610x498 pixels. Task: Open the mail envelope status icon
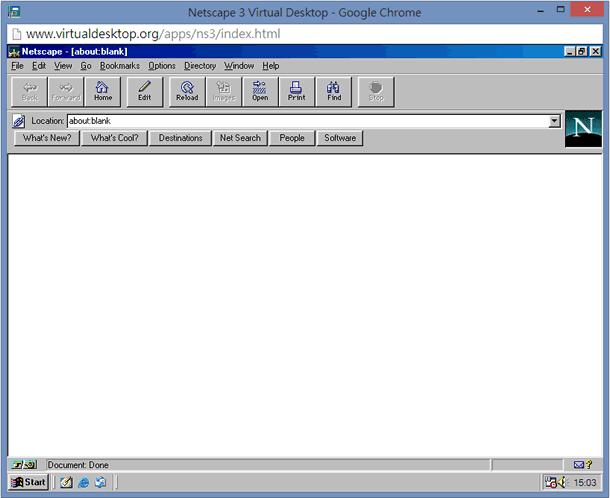click(579, 465)
